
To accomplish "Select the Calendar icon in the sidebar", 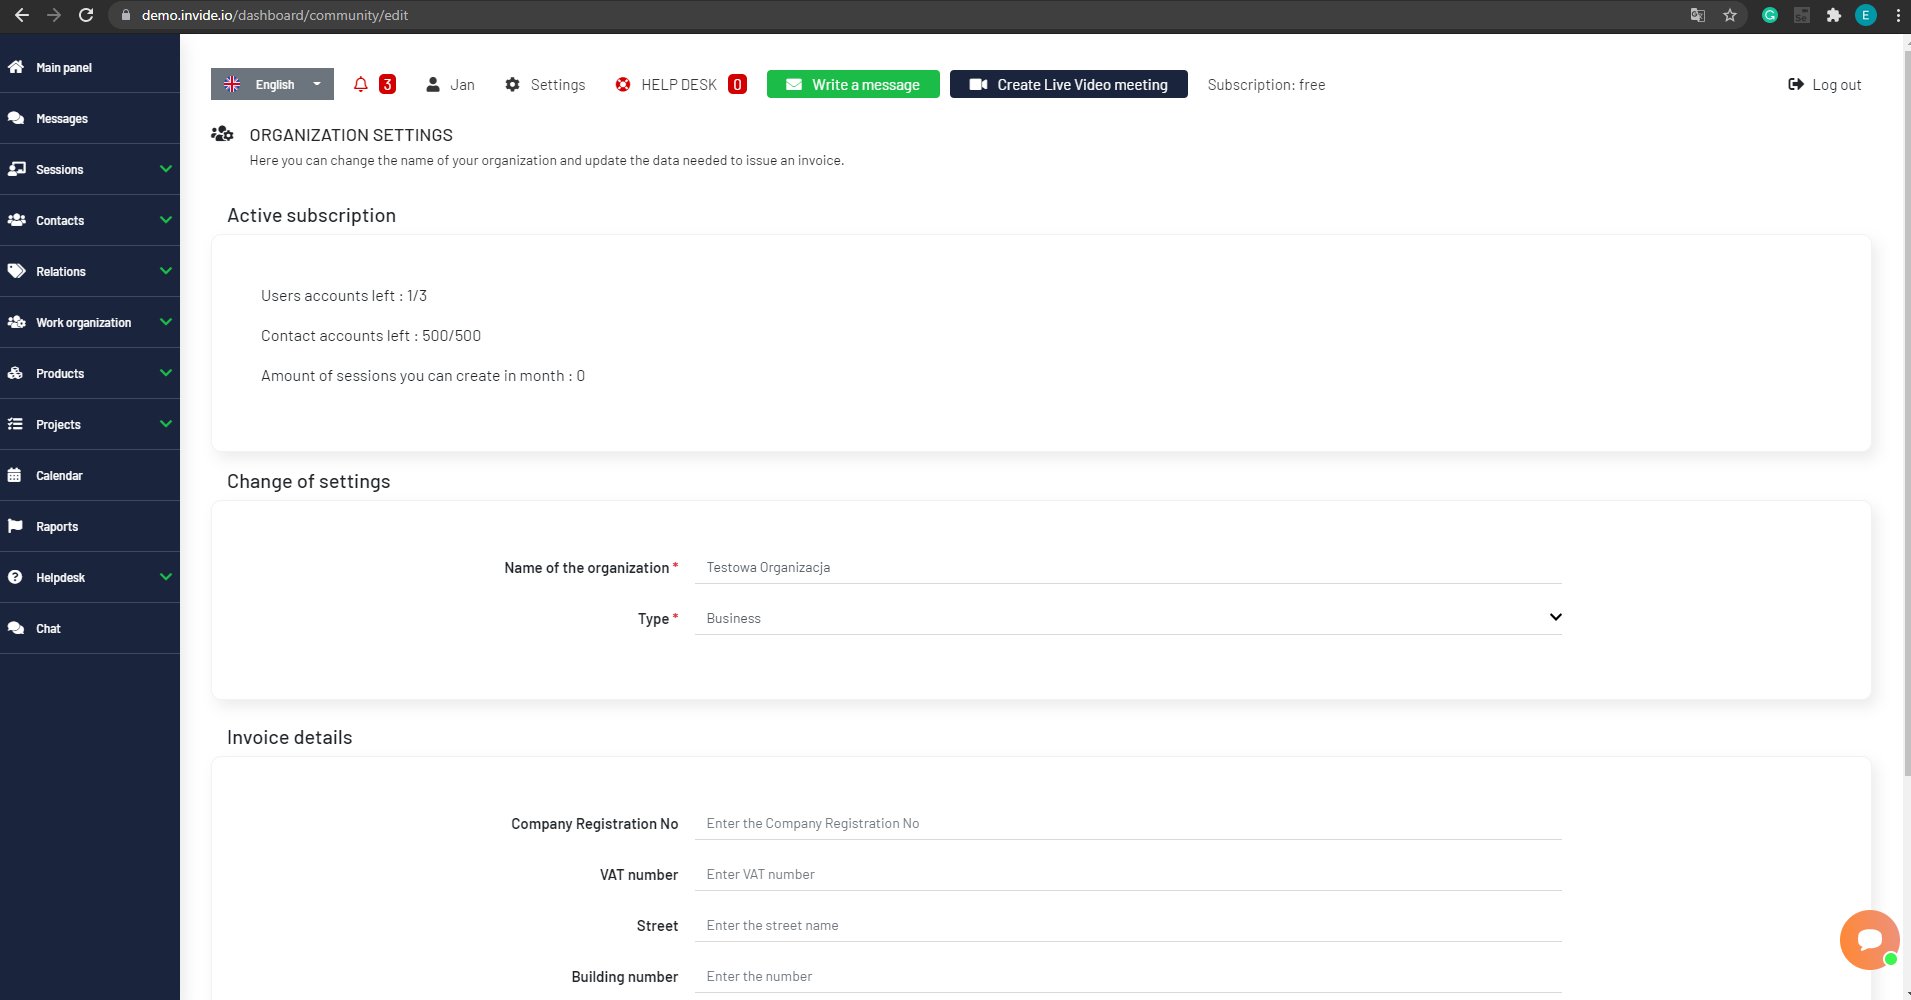I will click(x=16, y=475).
